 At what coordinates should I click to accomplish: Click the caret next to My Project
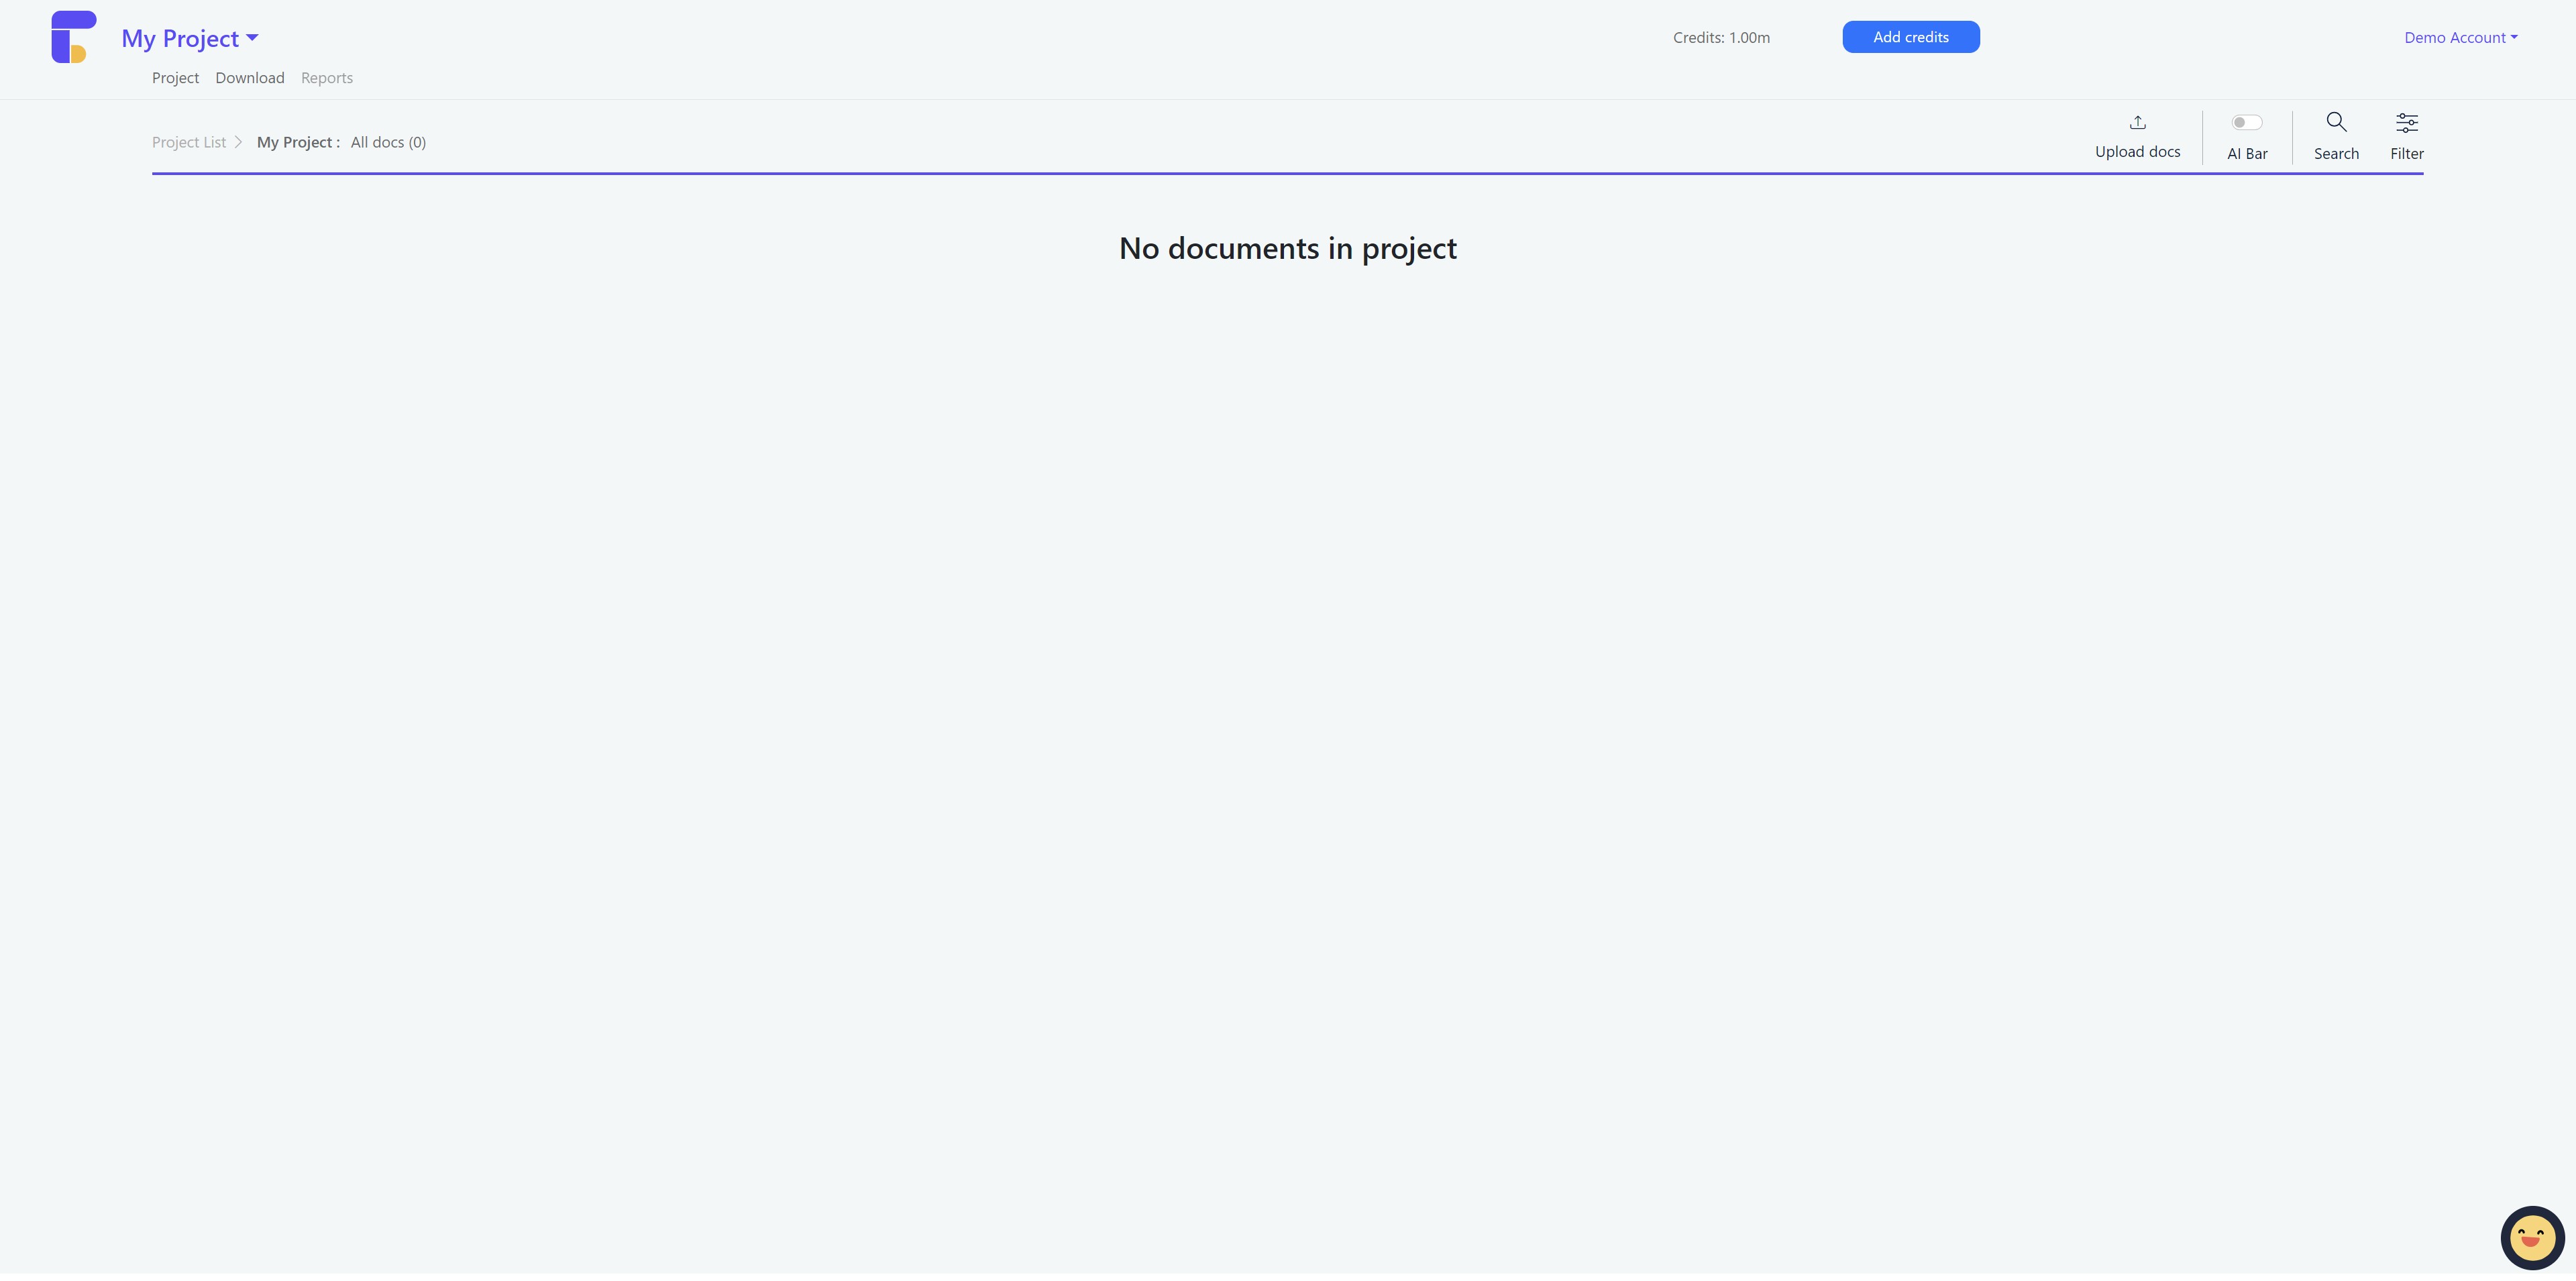(252, 38)
